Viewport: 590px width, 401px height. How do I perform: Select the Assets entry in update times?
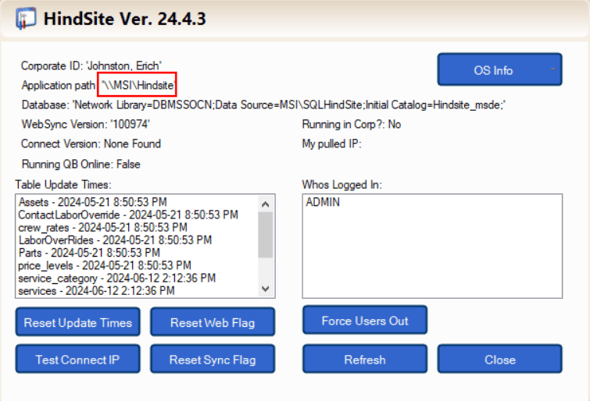pyautogui.click(x=93, y=202)
